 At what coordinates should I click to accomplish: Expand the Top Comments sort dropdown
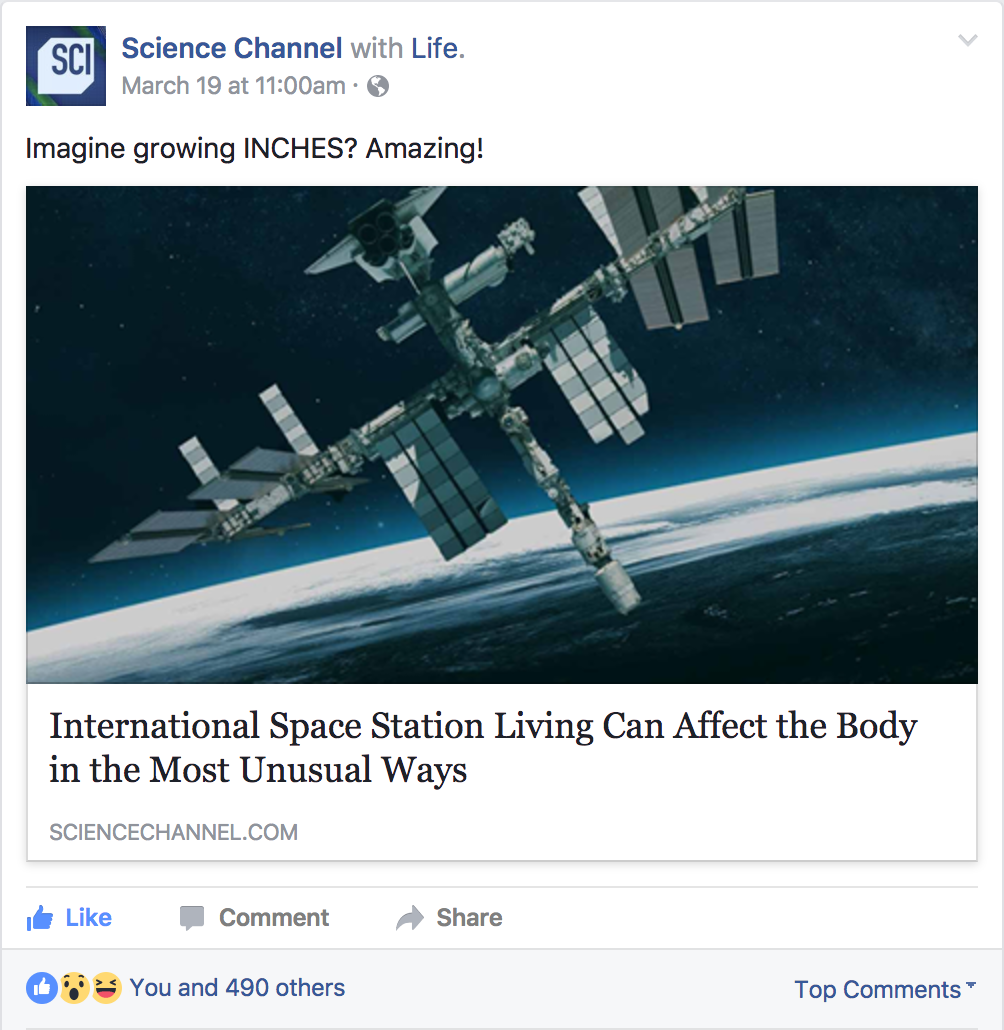(x=885, y=989)
